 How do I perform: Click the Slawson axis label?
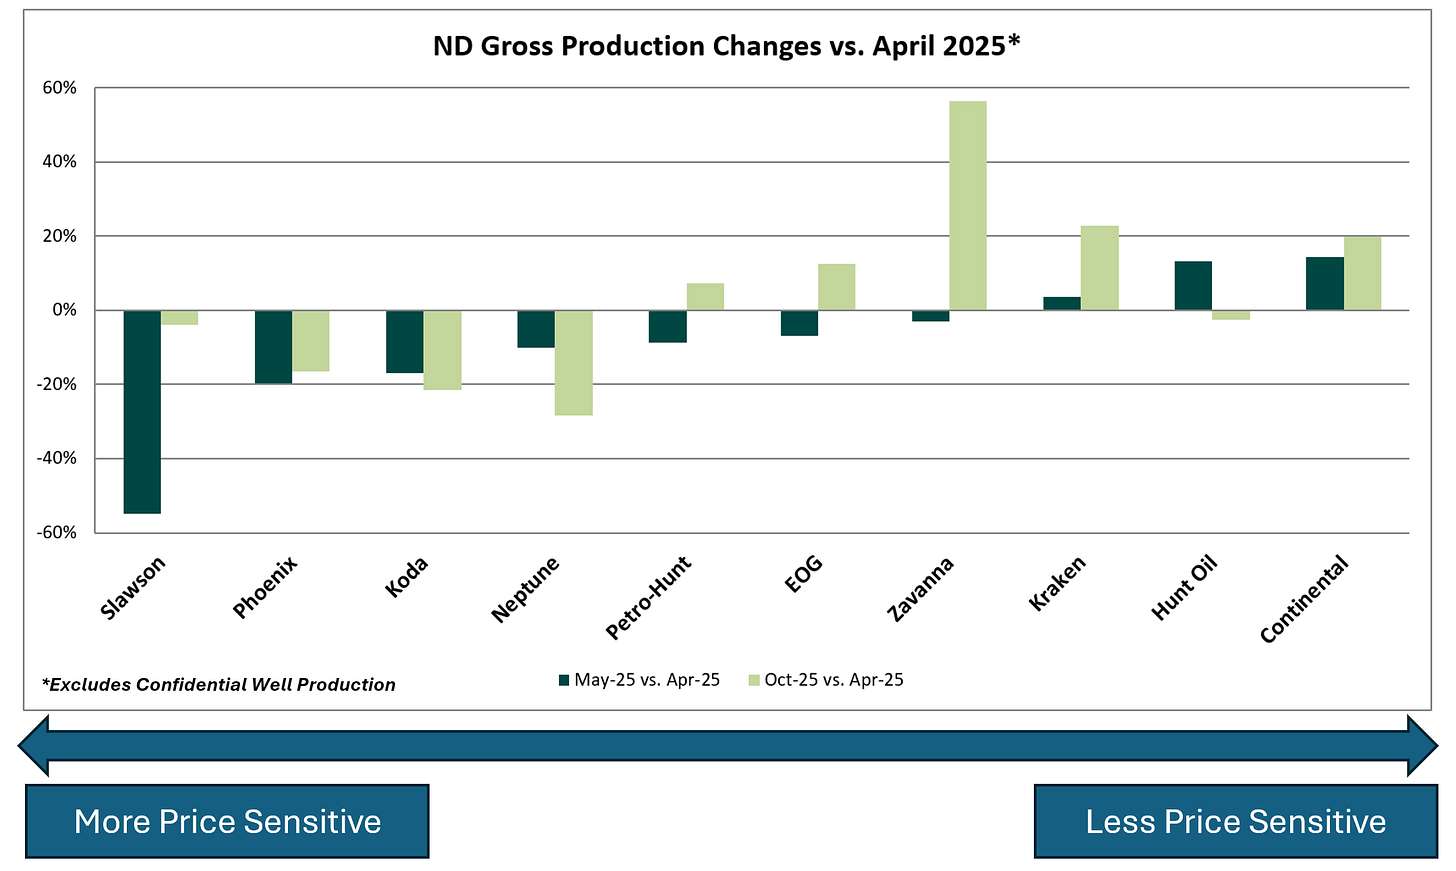click(133, 587)
